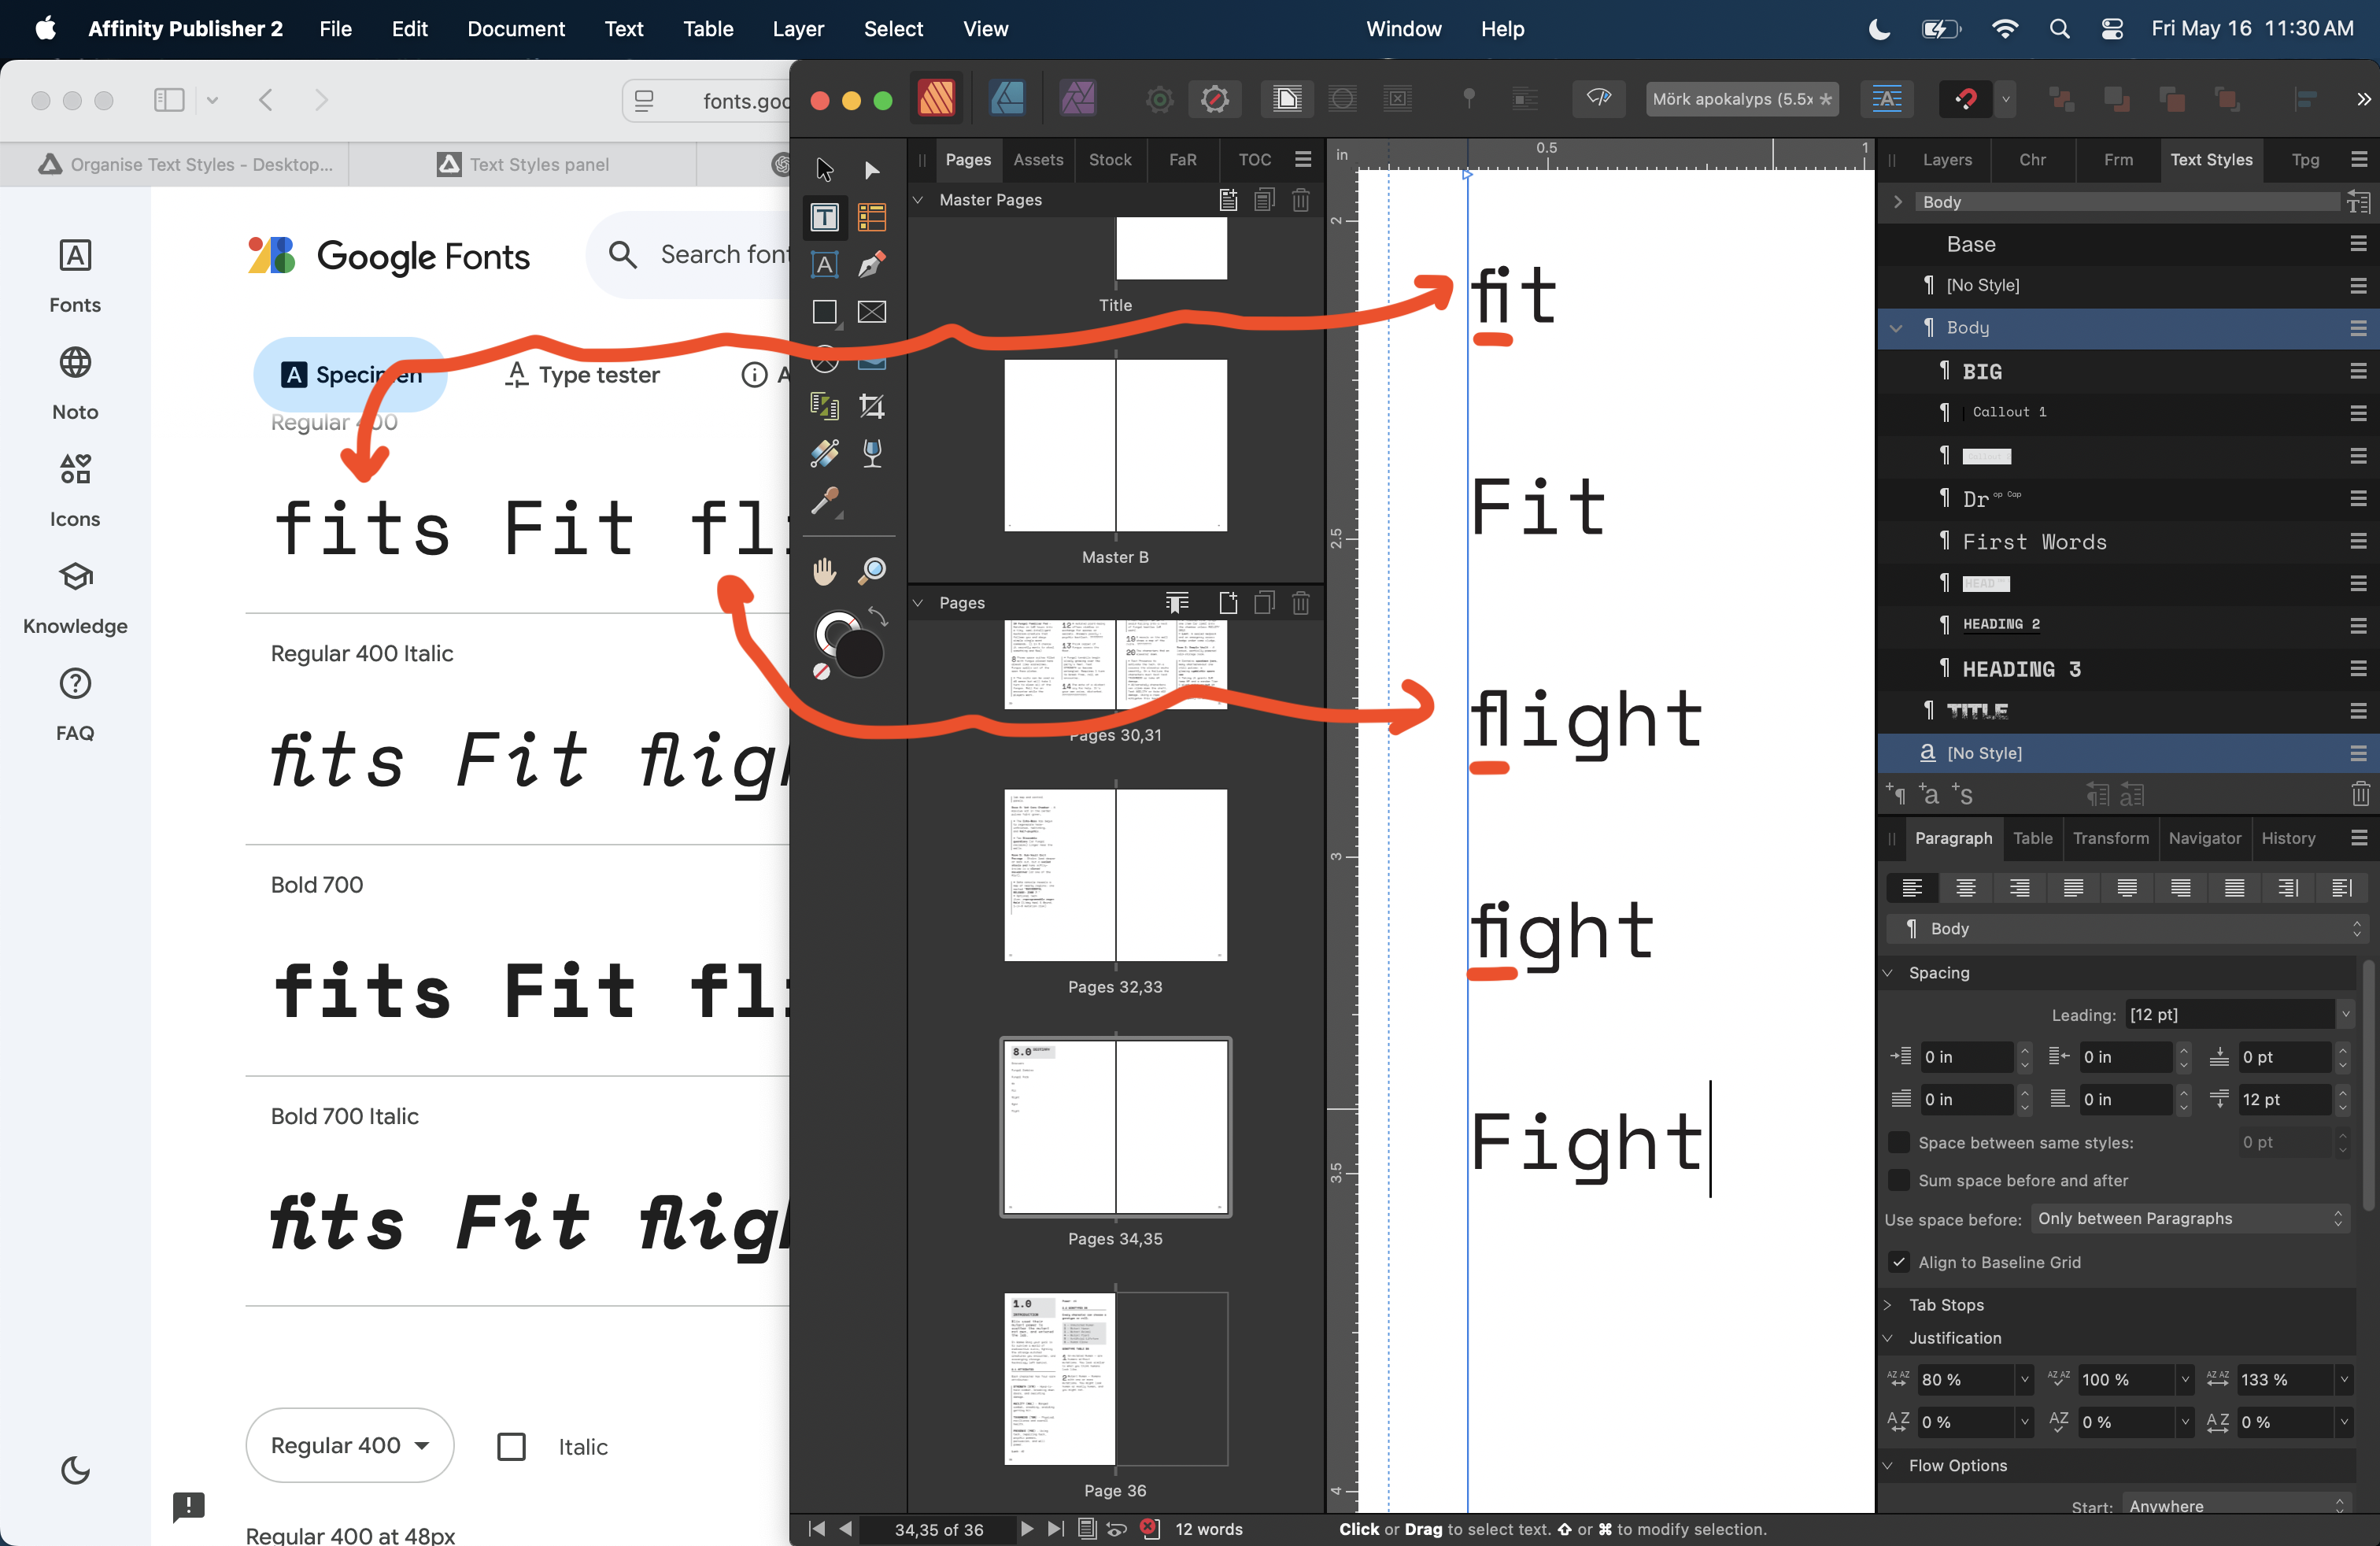Select Pages 32,33 spread thumbnail
2380x1546 pixels.
[1115, 875]
